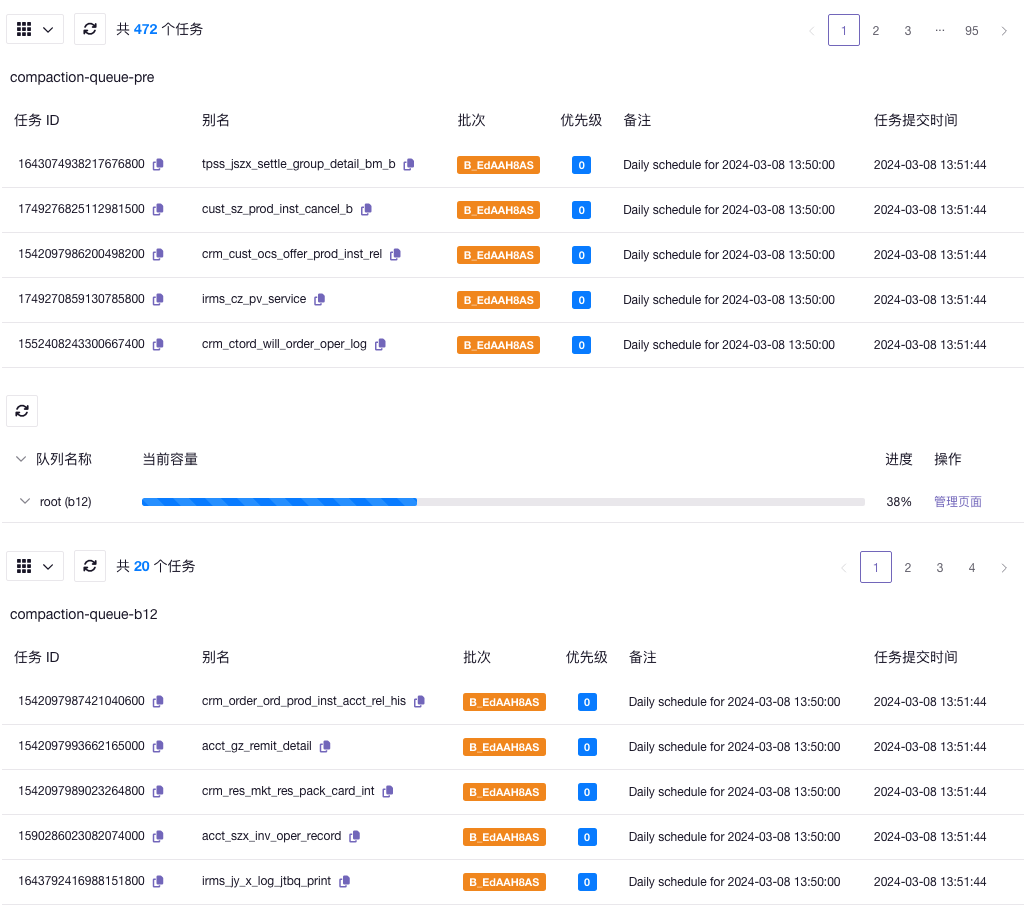
Task: Go to page 95 of top task list
Action: click(x=971, y=30)
